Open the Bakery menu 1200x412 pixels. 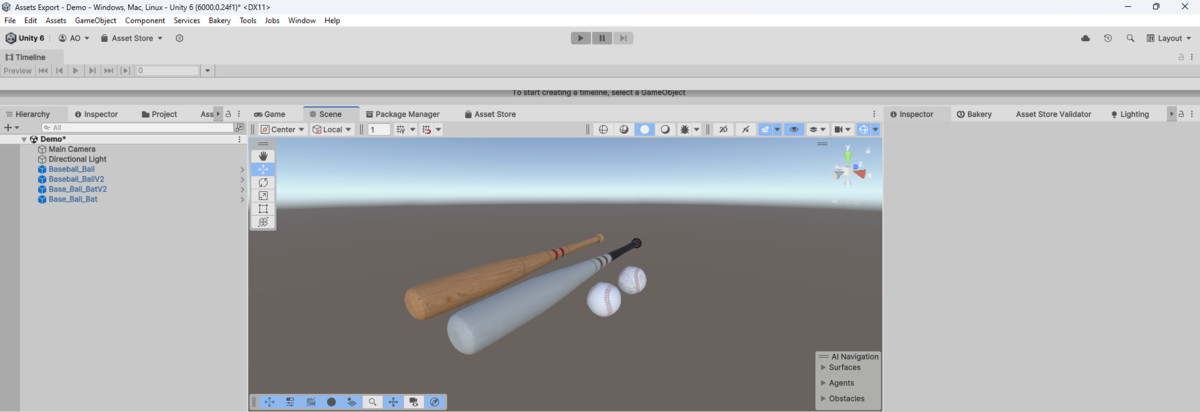coord(219,20)
